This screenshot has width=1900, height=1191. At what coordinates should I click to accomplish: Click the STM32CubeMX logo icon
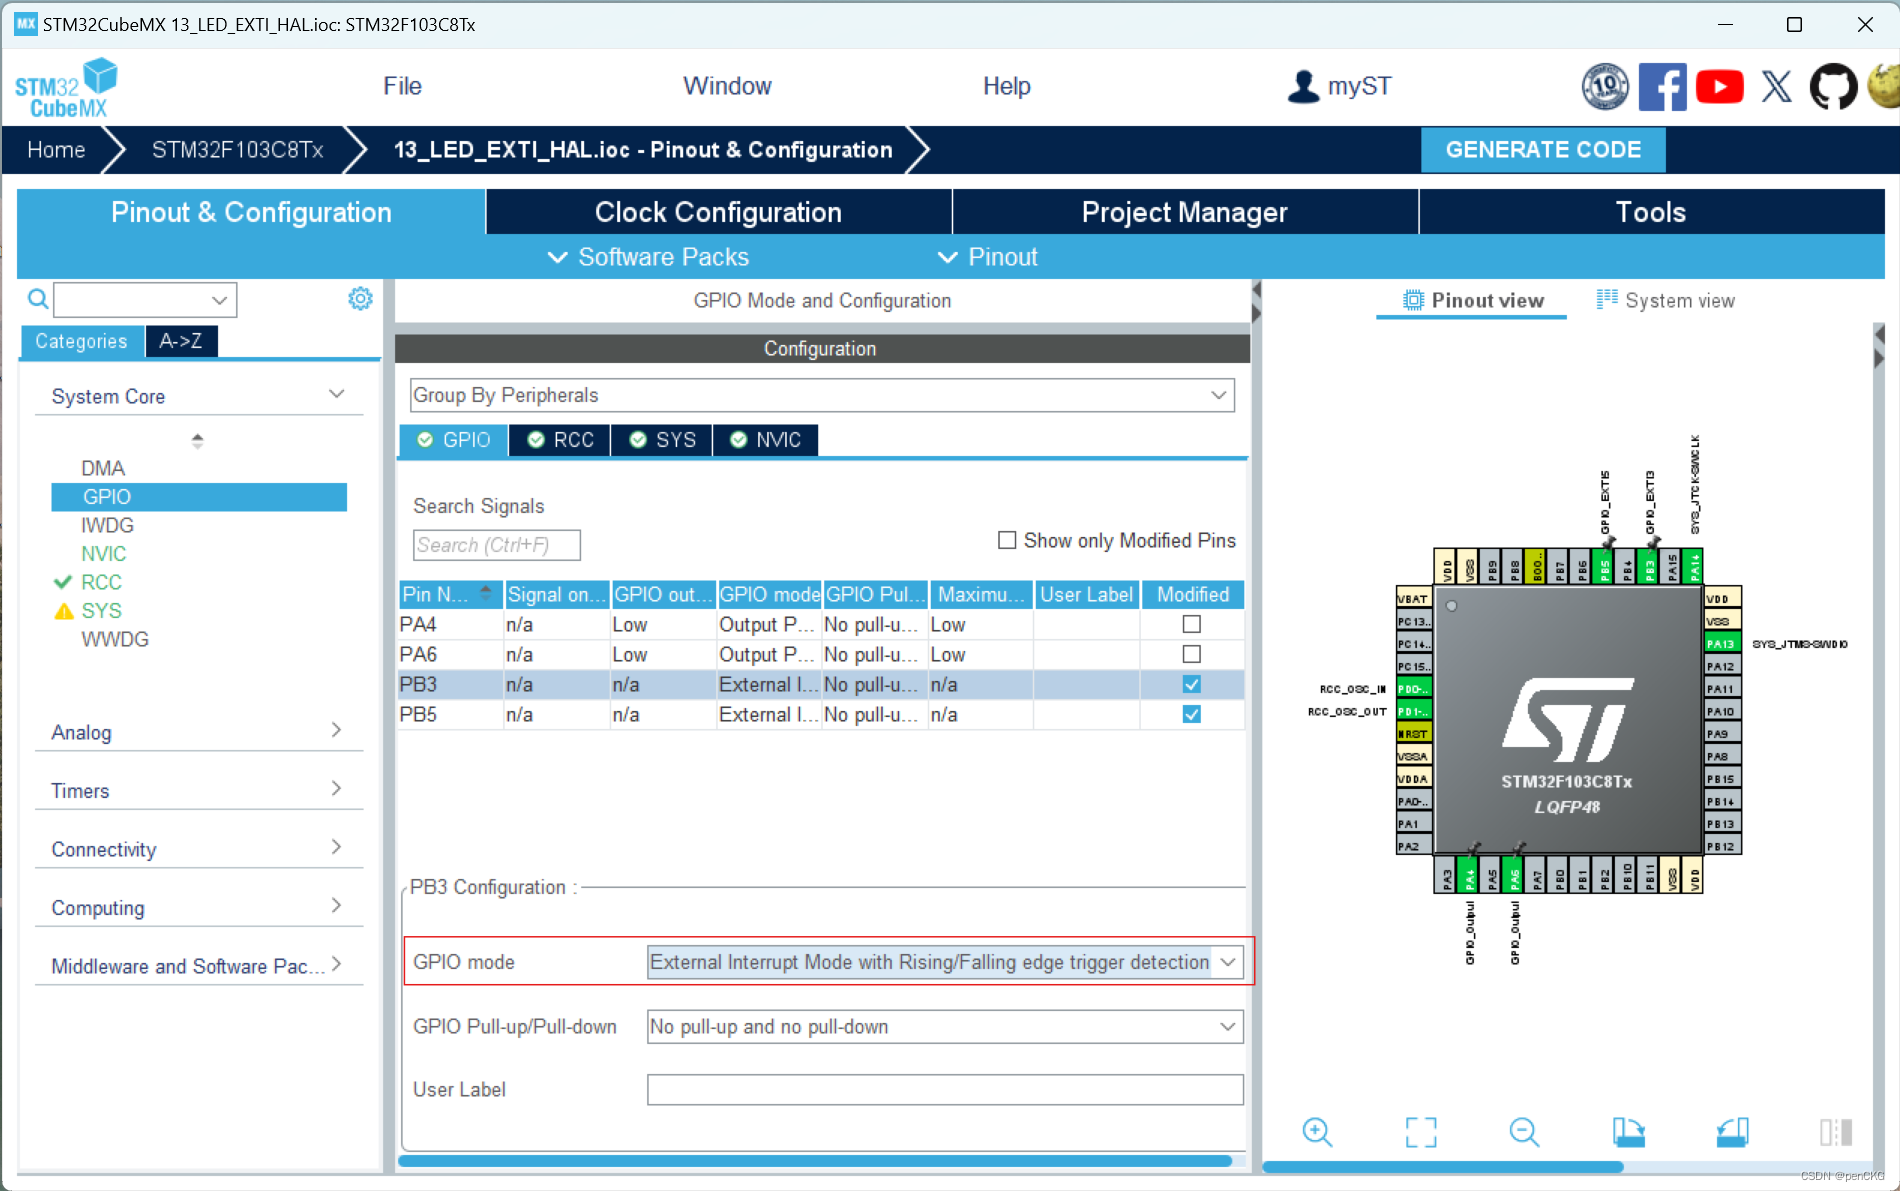[66, 88]
